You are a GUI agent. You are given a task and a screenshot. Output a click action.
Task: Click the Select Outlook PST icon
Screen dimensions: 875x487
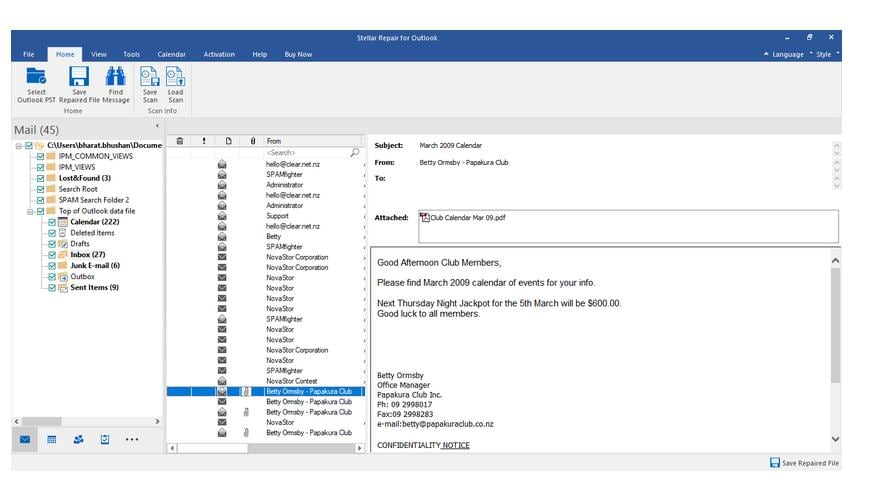coord(36,76)
